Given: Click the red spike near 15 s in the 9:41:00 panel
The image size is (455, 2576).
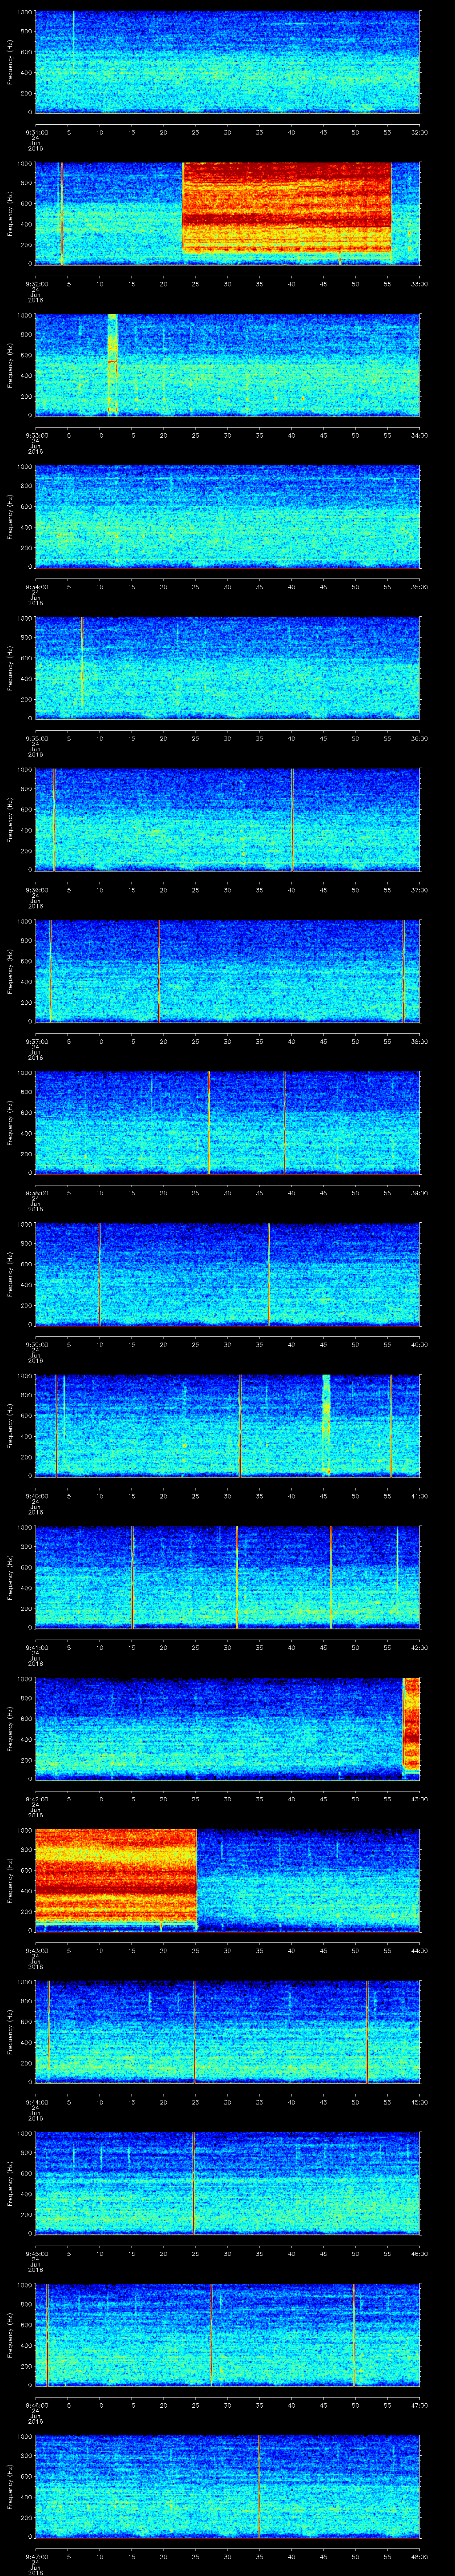Looking at the screenshot, I should point(132,1577).
